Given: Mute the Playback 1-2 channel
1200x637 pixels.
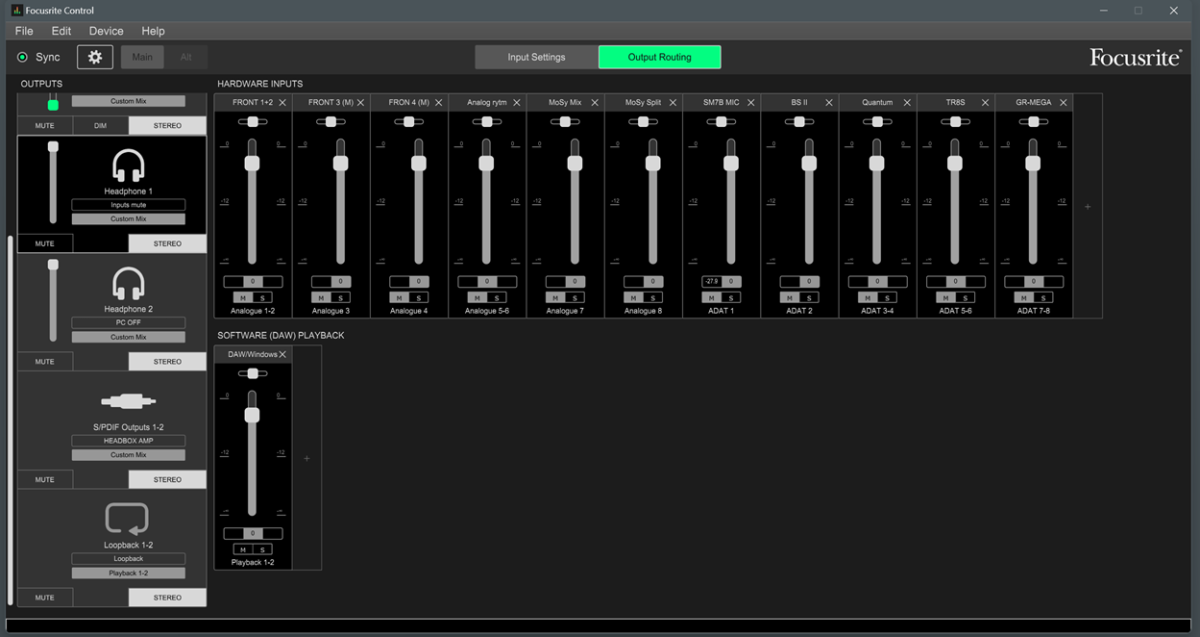Looking at the screenshot, I should point(243,549).
